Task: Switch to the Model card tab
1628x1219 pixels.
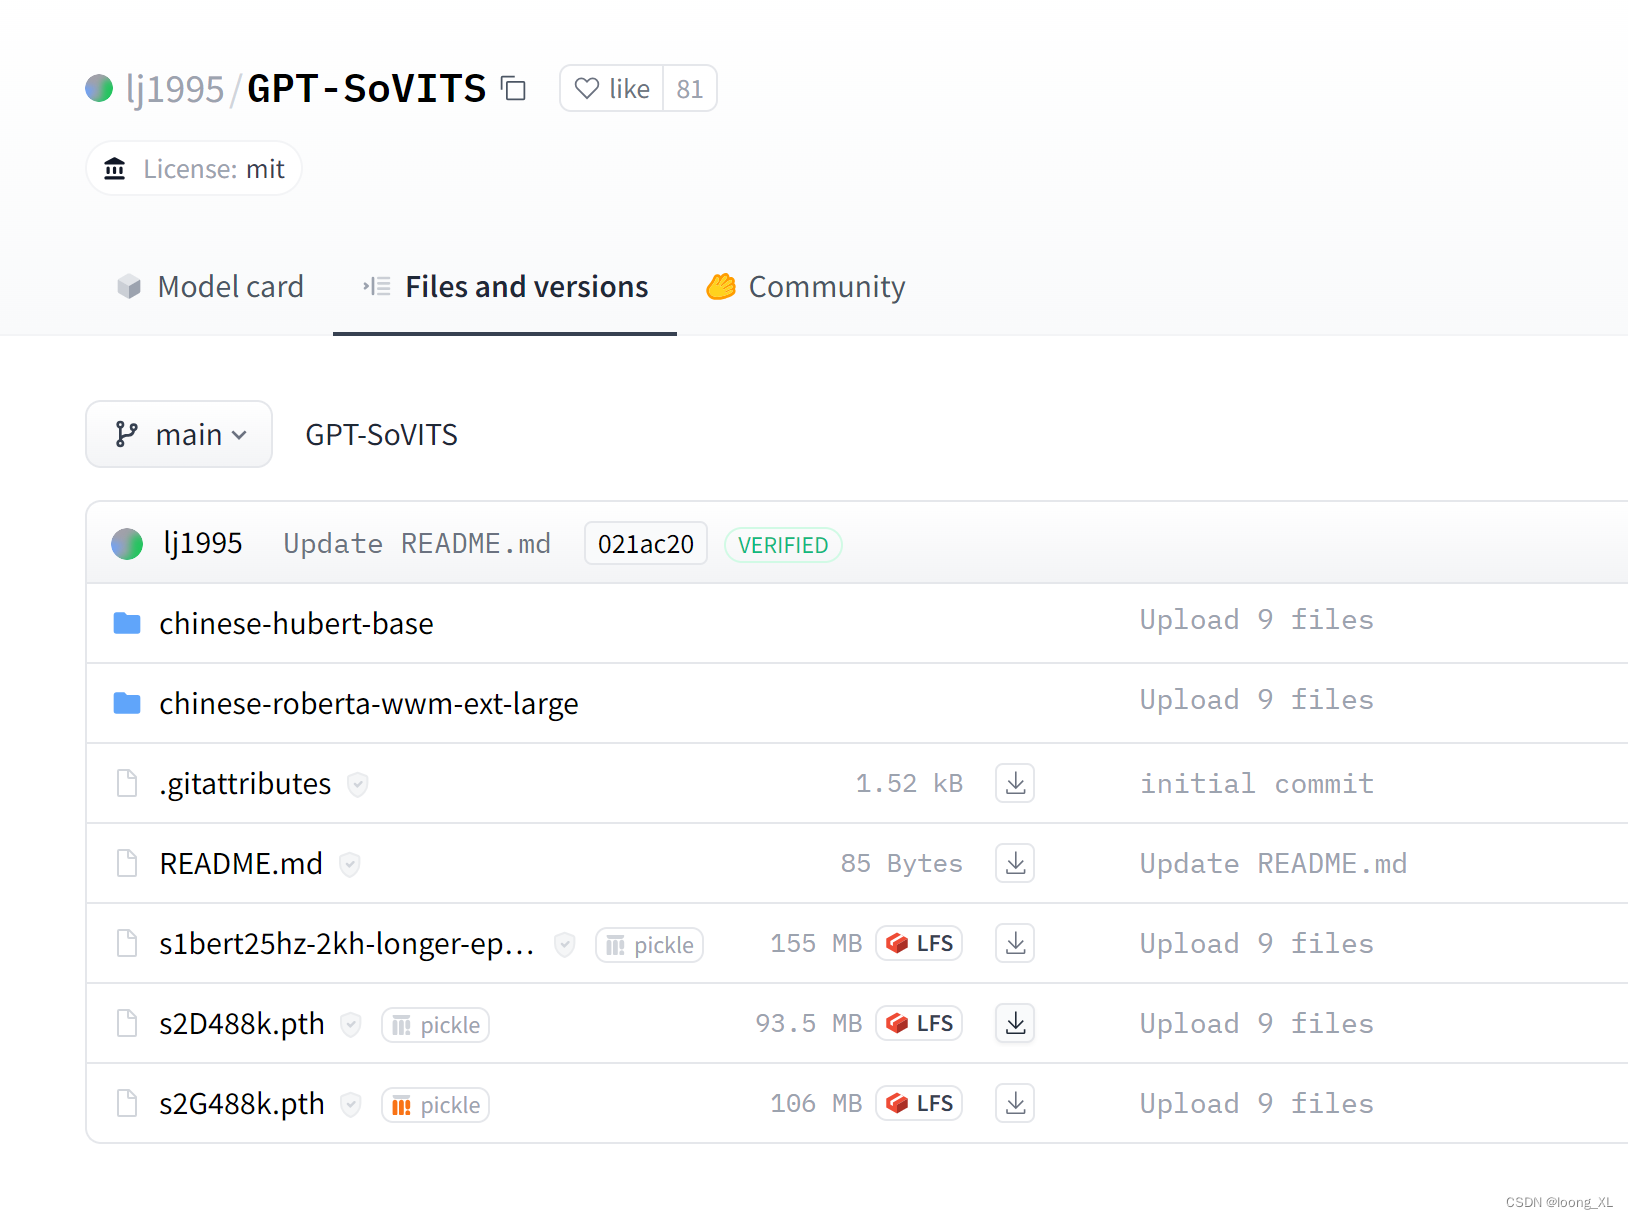Action: (x=210, y=286)
